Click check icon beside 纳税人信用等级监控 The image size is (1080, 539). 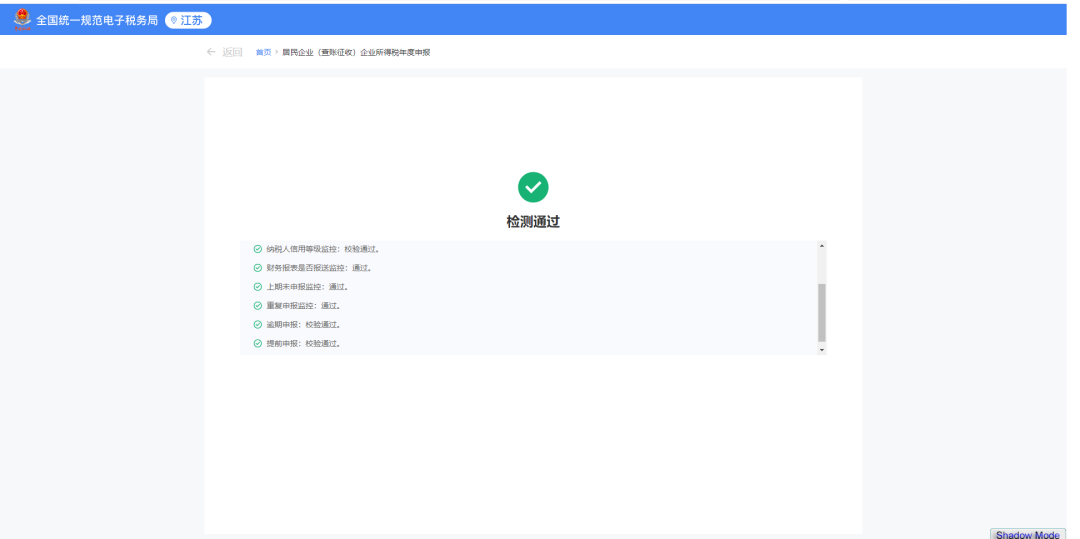tap(258, 249)
